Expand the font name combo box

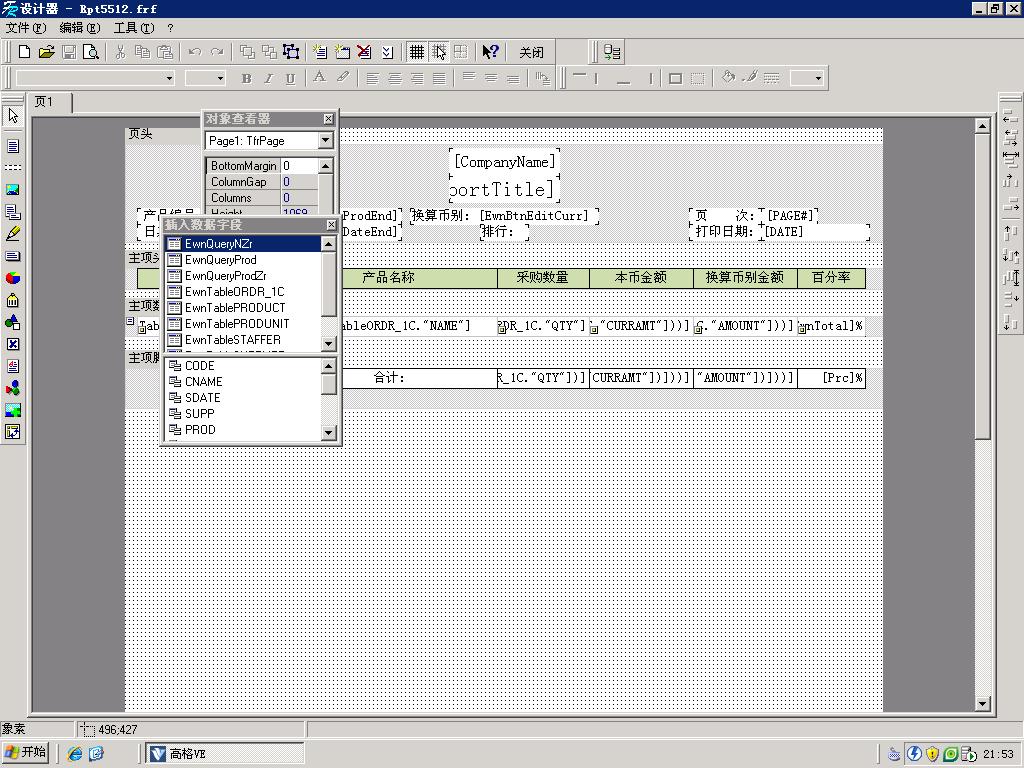click(x=169, y=78)
